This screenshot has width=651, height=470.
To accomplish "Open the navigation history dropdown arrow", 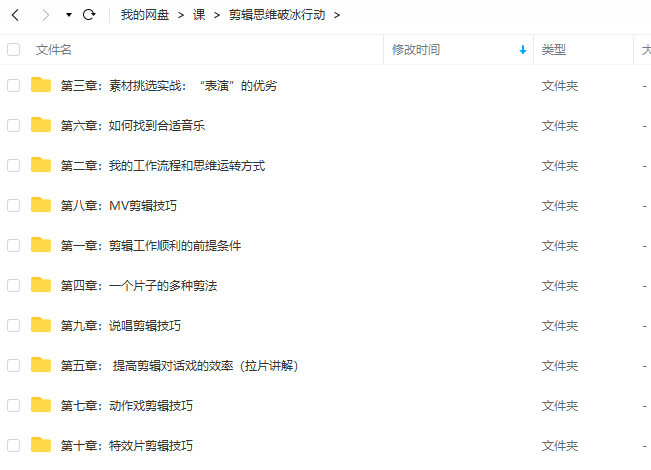I will [x=68, y=16].
